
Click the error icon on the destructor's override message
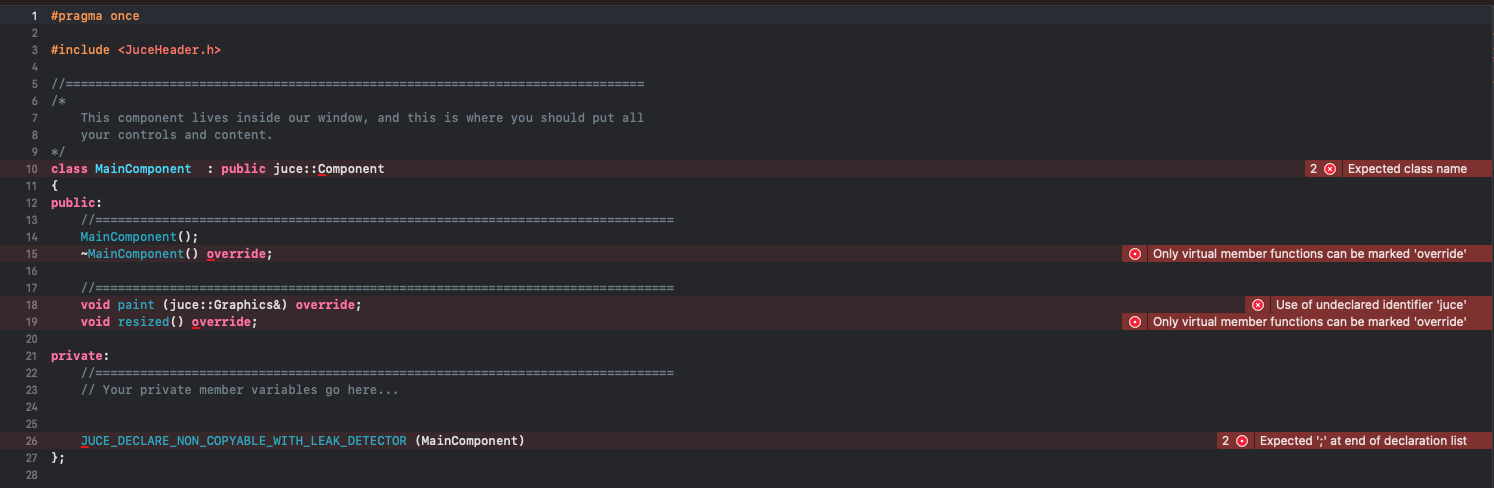pyautogui.click(x=1135, y=254)
